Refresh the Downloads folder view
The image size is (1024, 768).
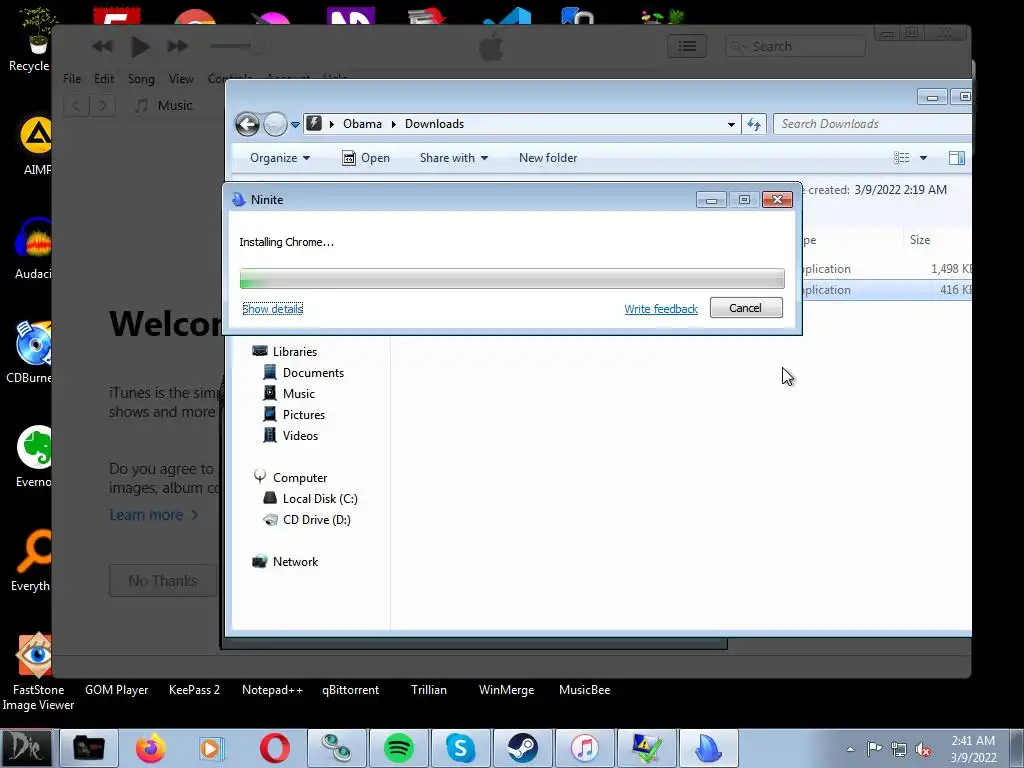(754, 124)
